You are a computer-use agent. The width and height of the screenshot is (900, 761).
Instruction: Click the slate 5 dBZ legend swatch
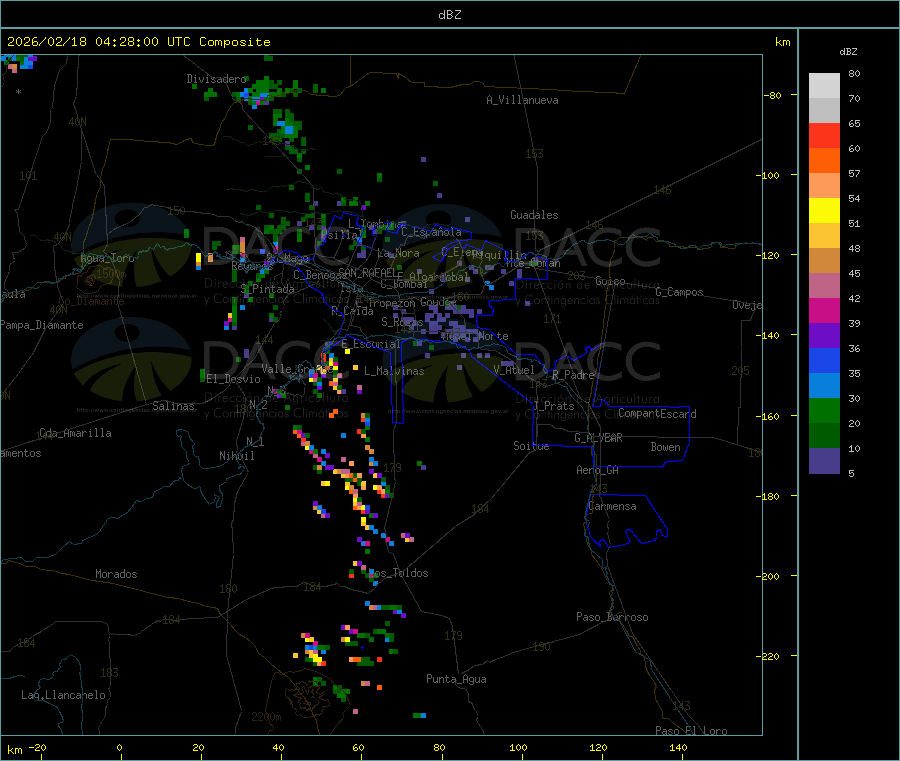tap(824, 461)
